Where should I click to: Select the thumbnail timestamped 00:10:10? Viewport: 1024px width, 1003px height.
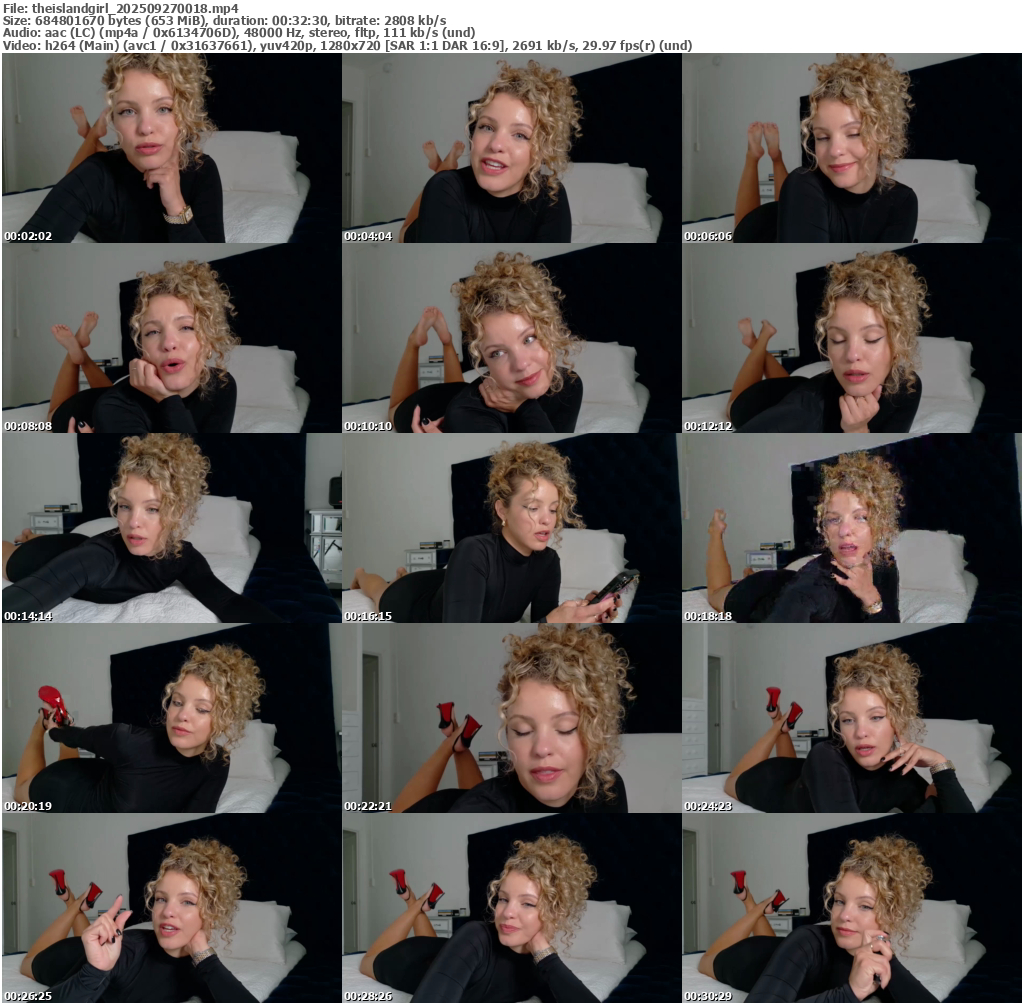(511, 338)
